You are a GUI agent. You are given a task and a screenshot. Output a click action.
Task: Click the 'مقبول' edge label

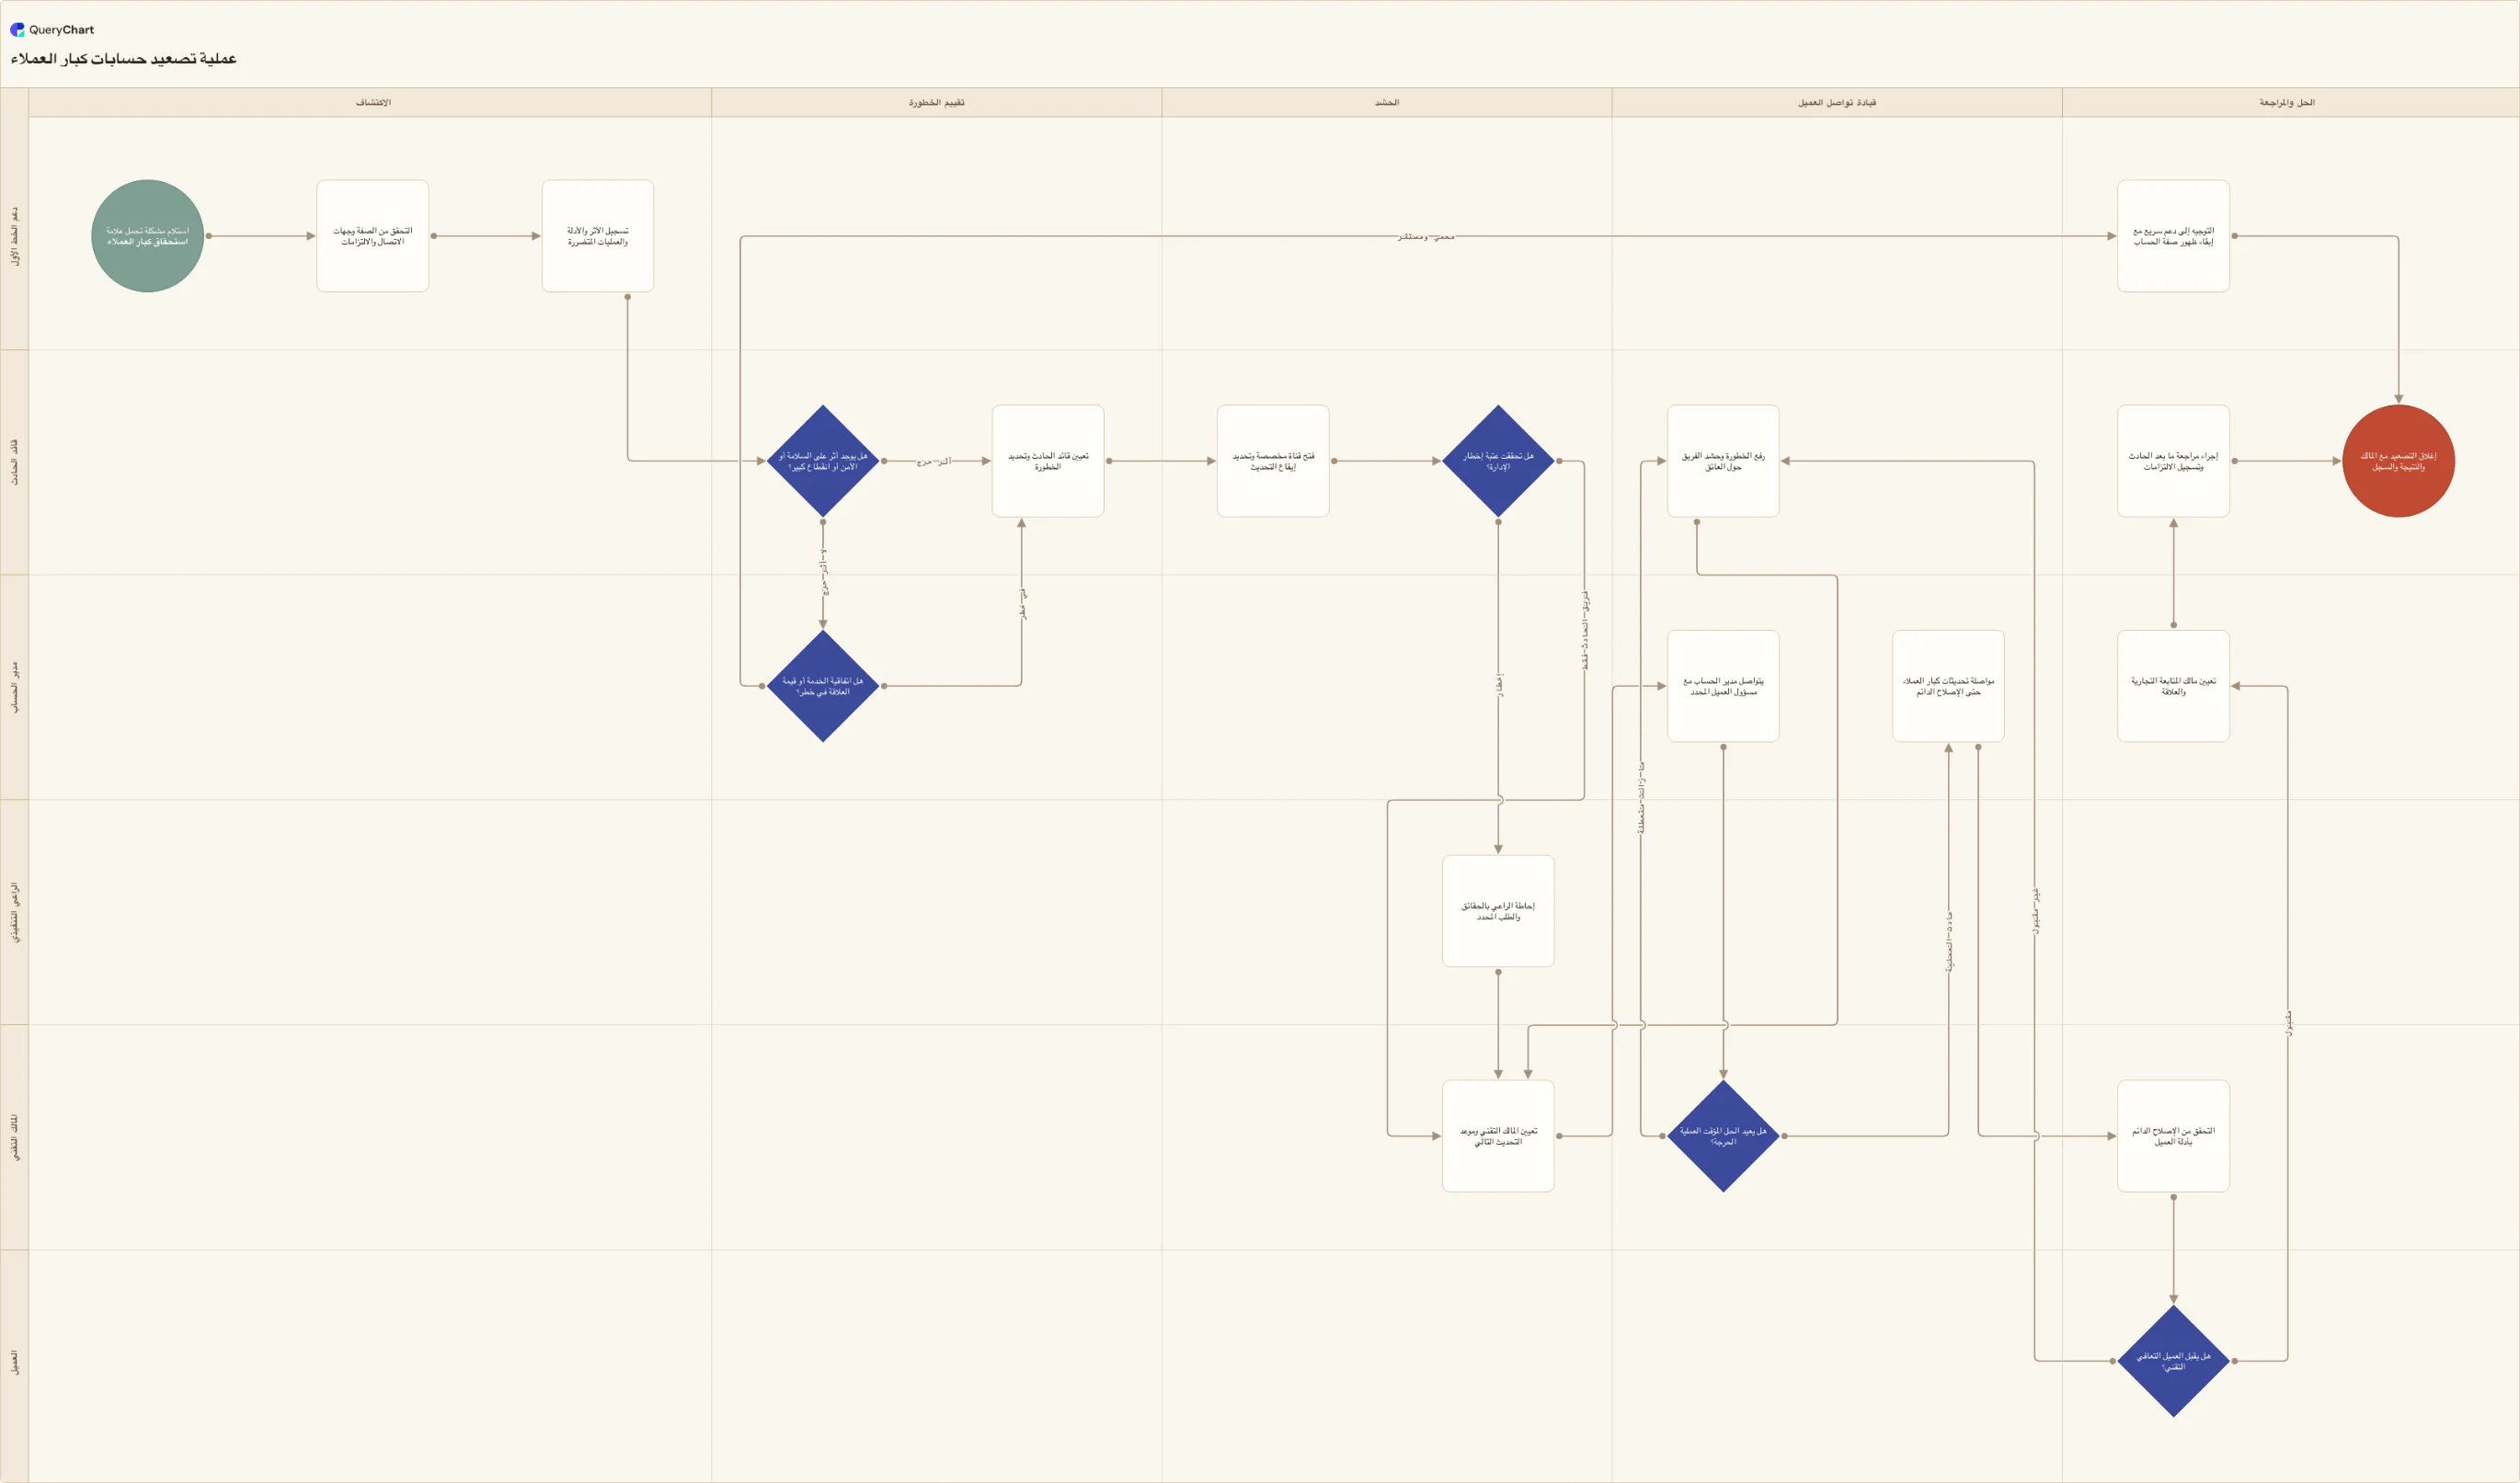pos(2288,1023)
